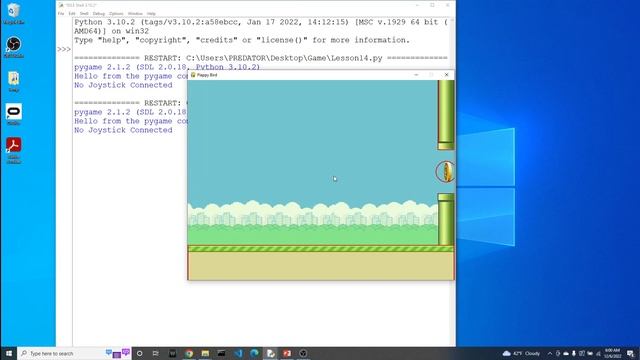
Task: Maximize the IDLE Shell window
Action: [432, 5]
